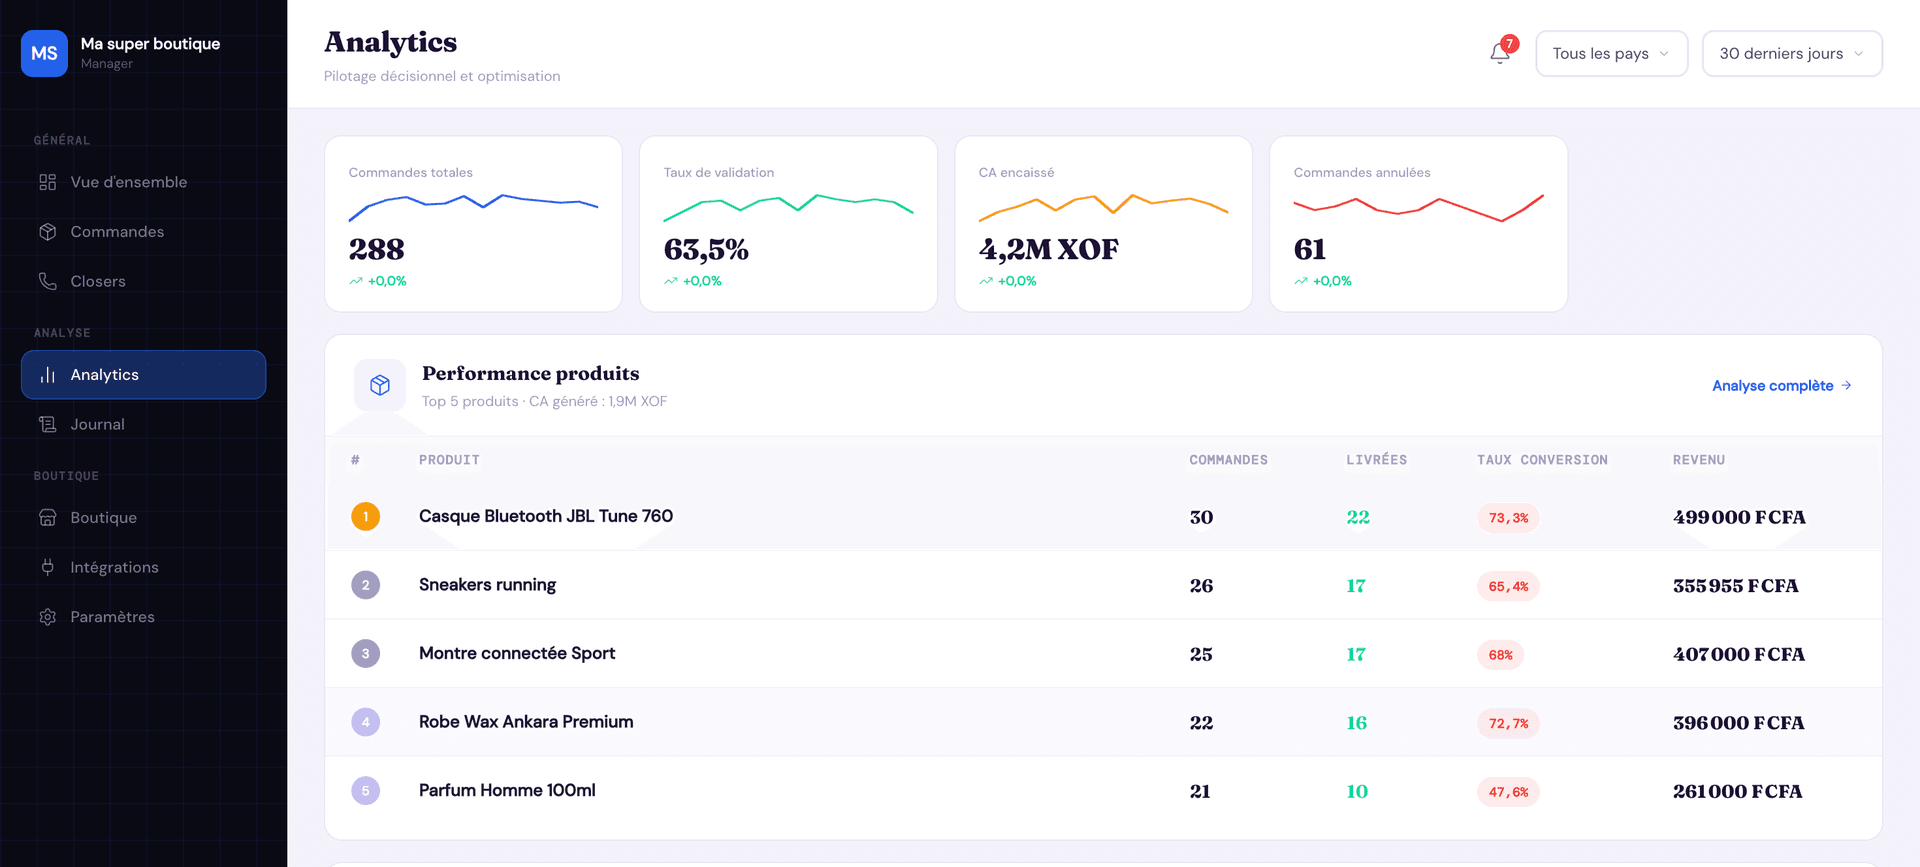The width and height of the screenshot is (1920, 867).
Task: Go to Boutique settings
Action: click(x=144, y=518)
